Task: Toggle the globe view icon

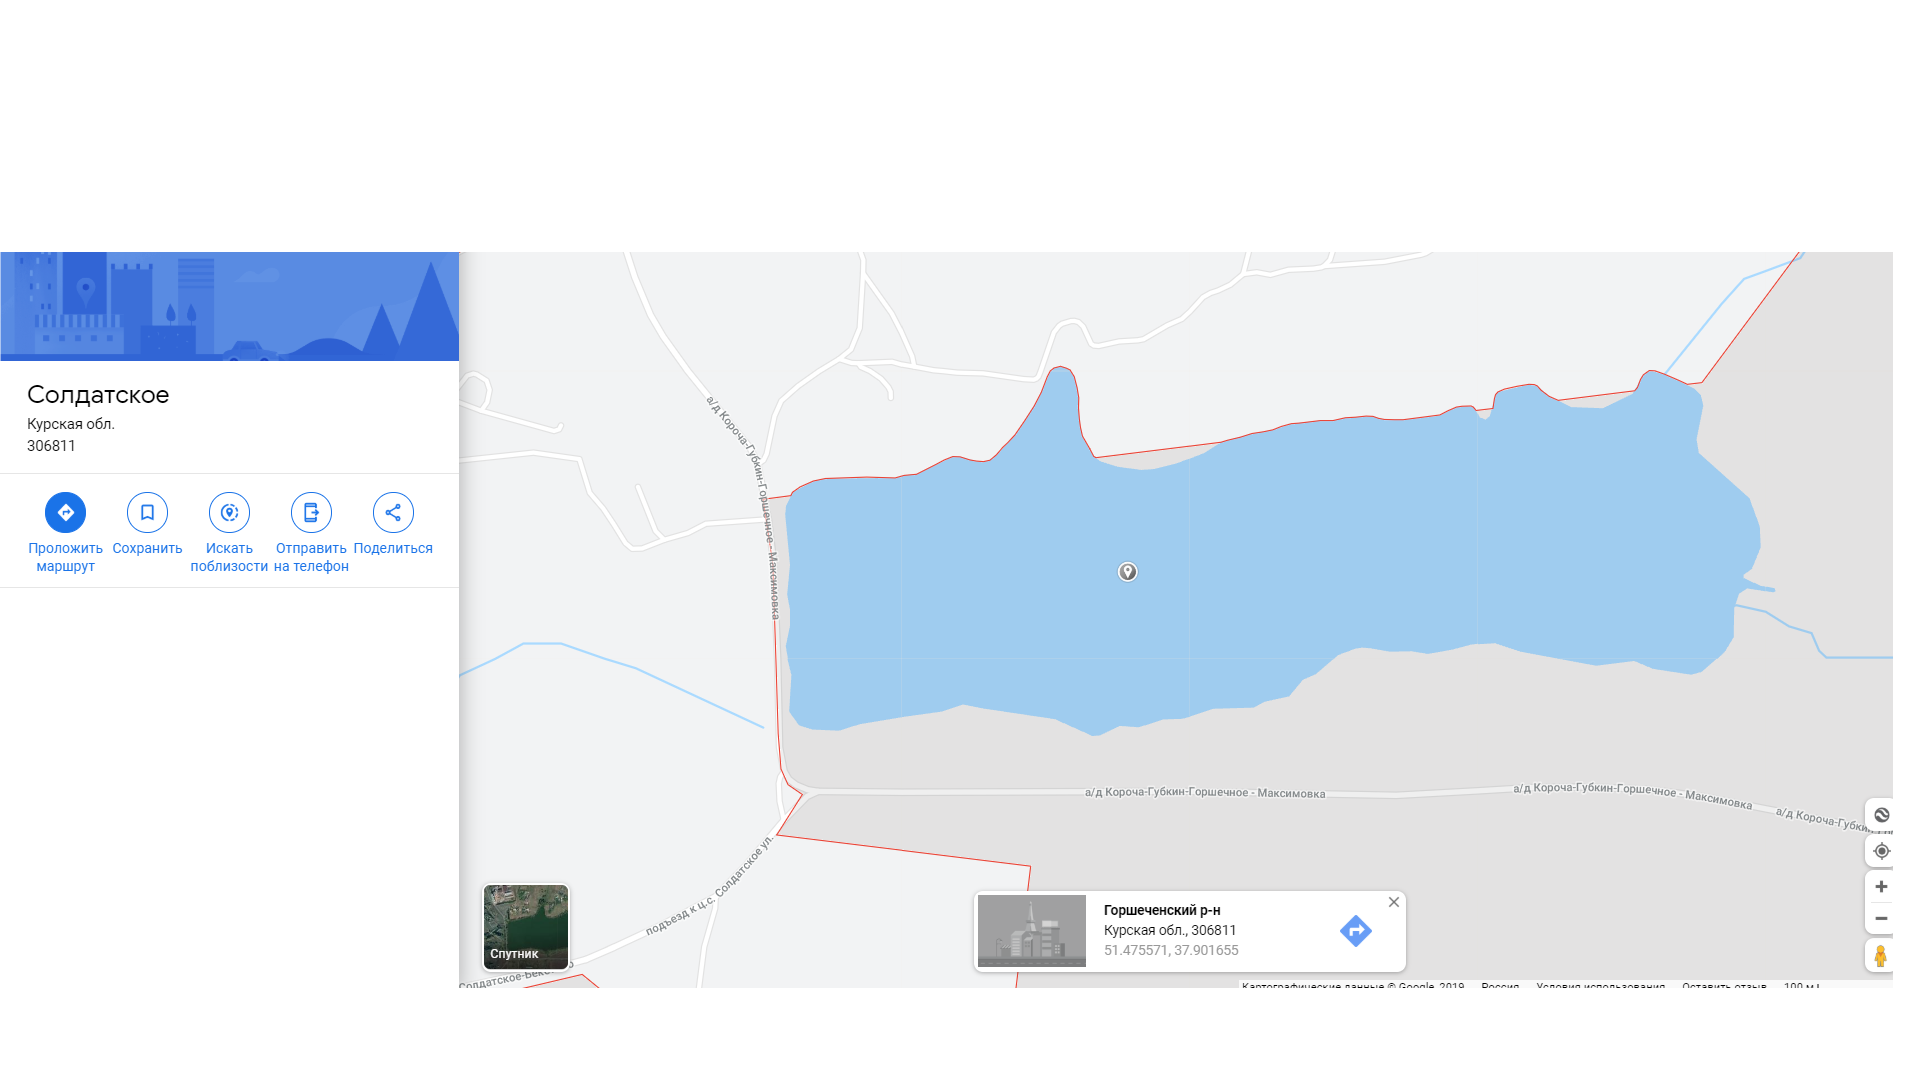Action: [1881, 815]
